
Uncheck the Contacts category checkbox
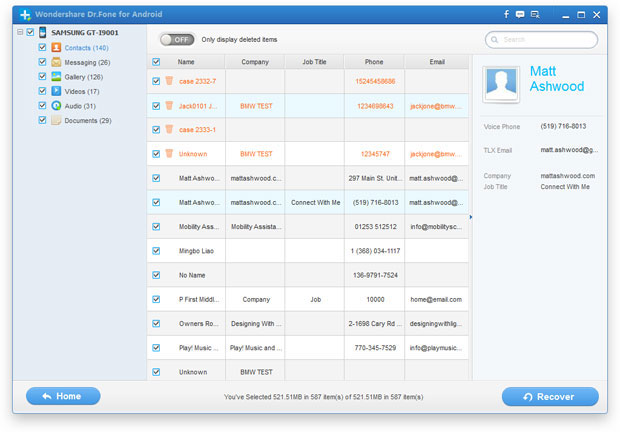tap(42, 47)
